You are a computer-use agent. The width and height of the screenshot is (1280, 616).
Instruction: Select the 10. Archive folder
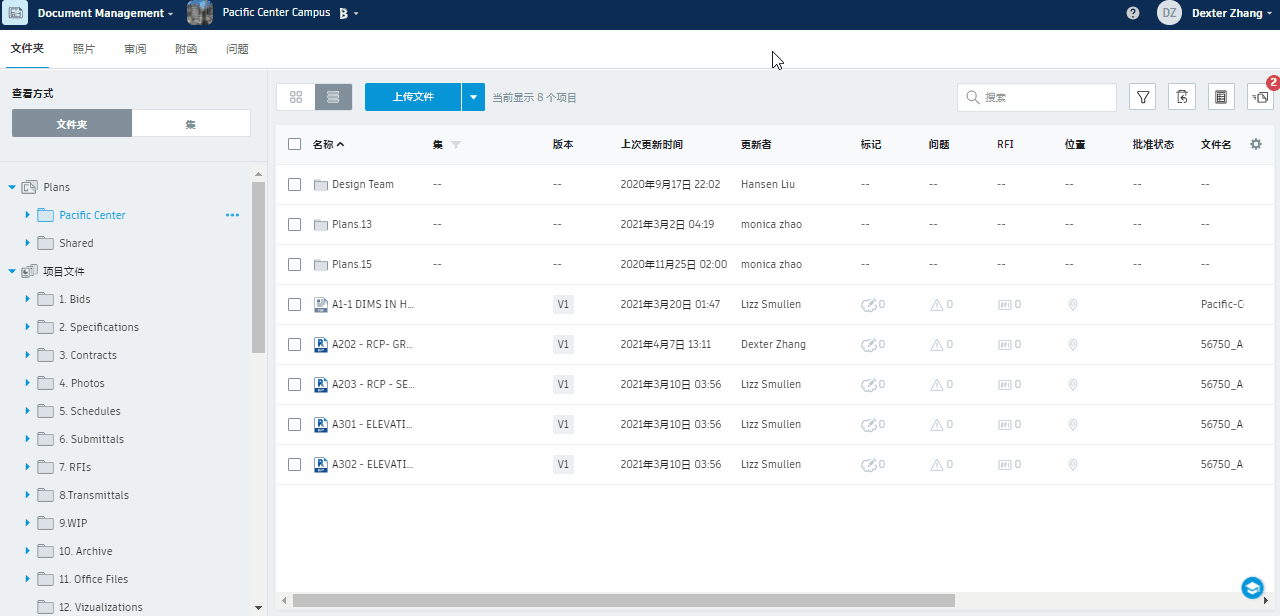click(85, 551)
